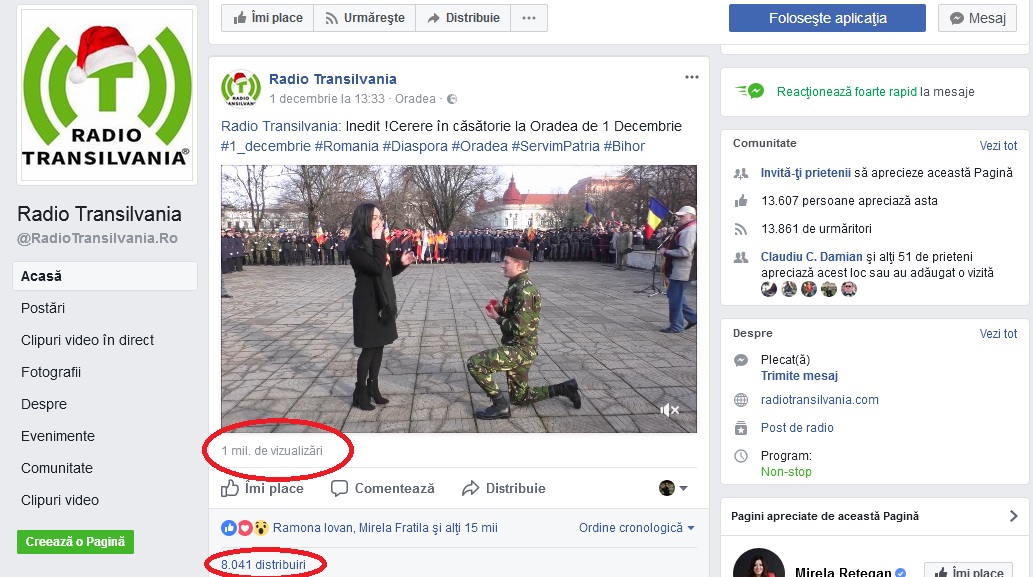Open Vezi tot in Comunitate panel

[998, 146]
